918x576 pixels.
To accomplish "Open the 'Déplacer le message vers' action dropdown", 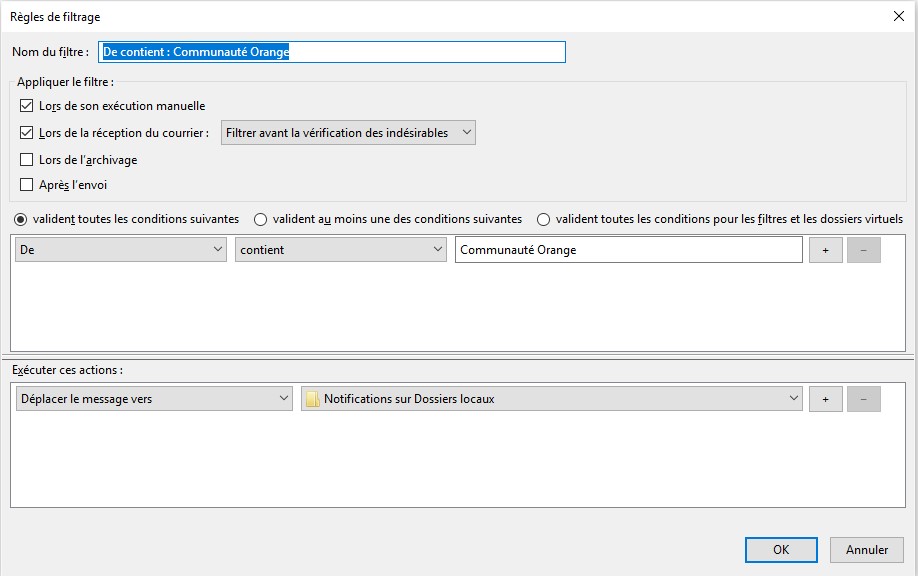I will [153, 398].
